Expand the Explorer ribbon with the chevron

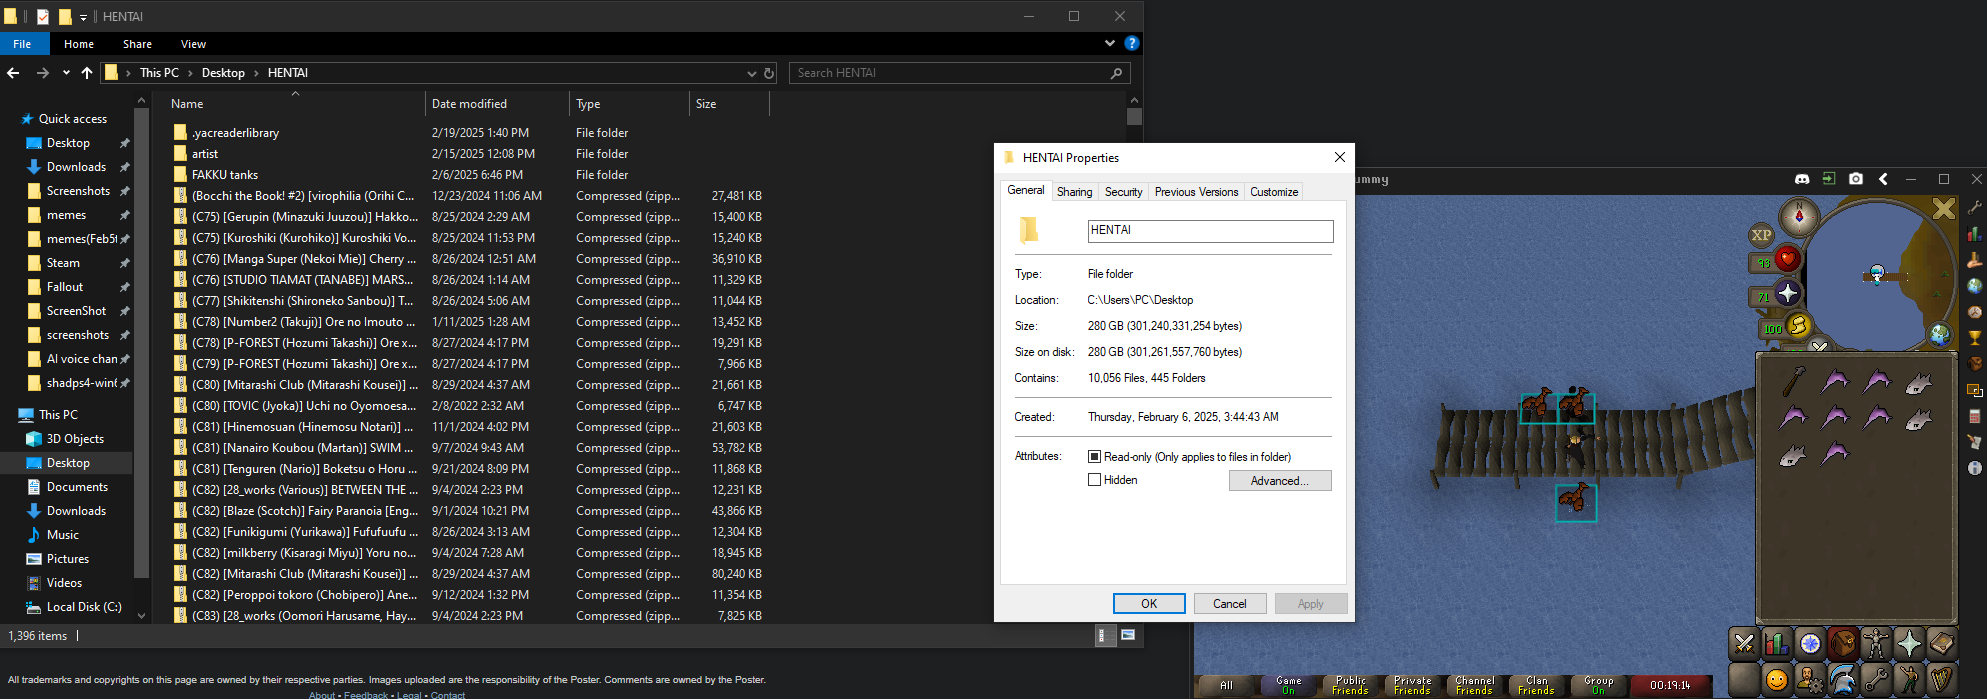coord(1110,43)
